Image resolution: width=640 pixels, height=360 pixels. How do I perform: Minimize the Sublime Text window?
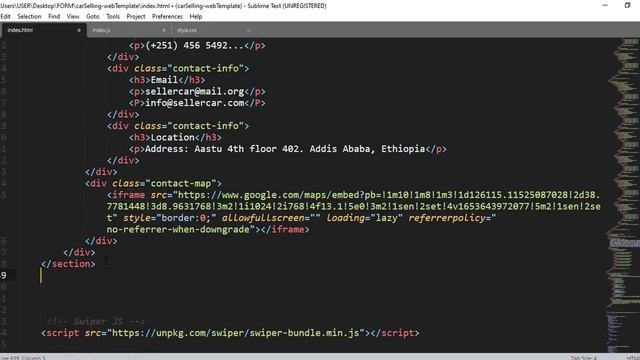pyautogui.click(x=605, y=5)
